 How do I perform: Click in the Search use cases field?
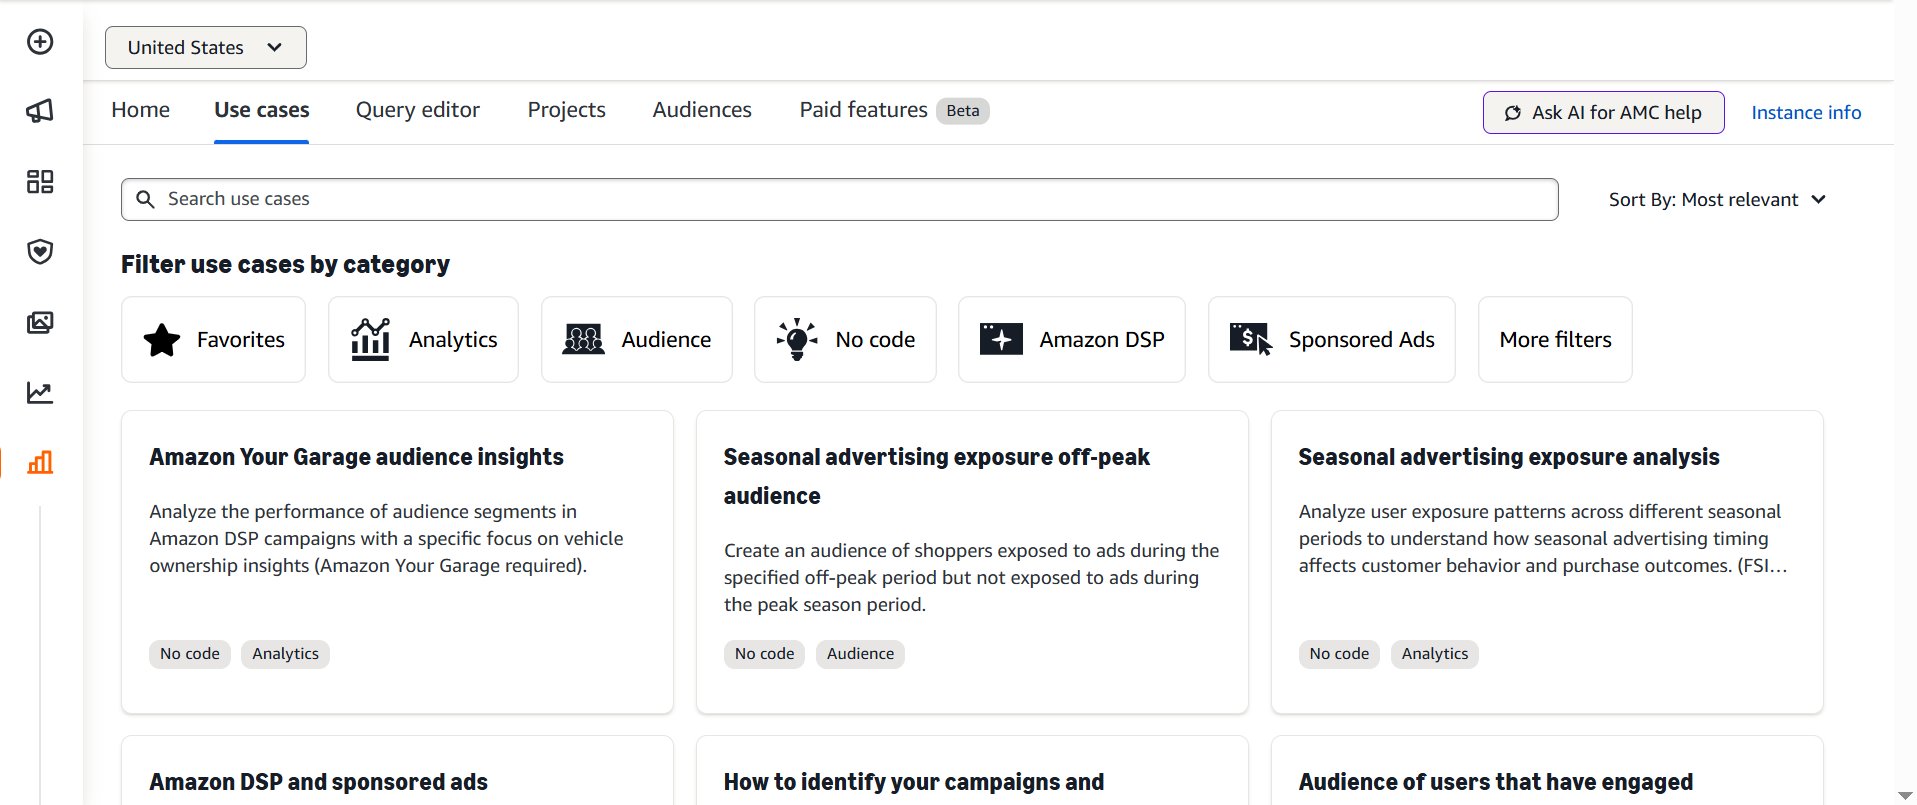840,199
